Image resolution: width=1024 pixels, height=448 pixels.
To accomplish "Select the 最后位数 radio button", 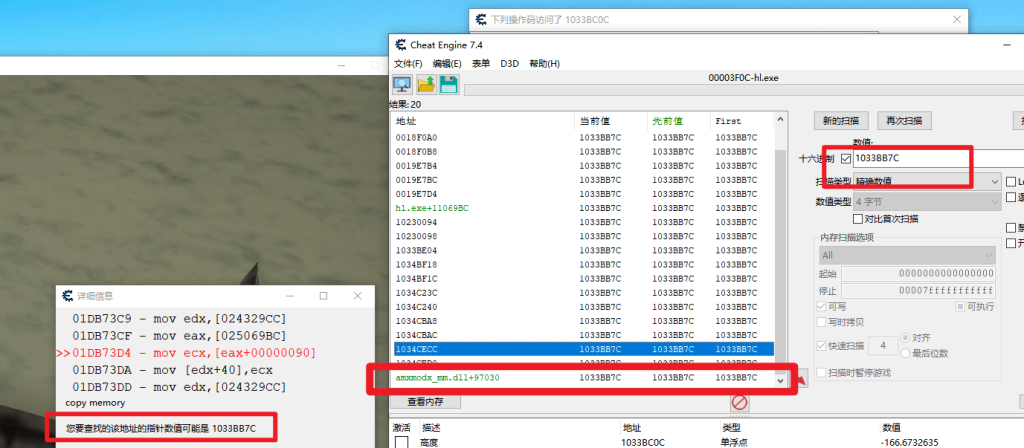I will [906, 353].
